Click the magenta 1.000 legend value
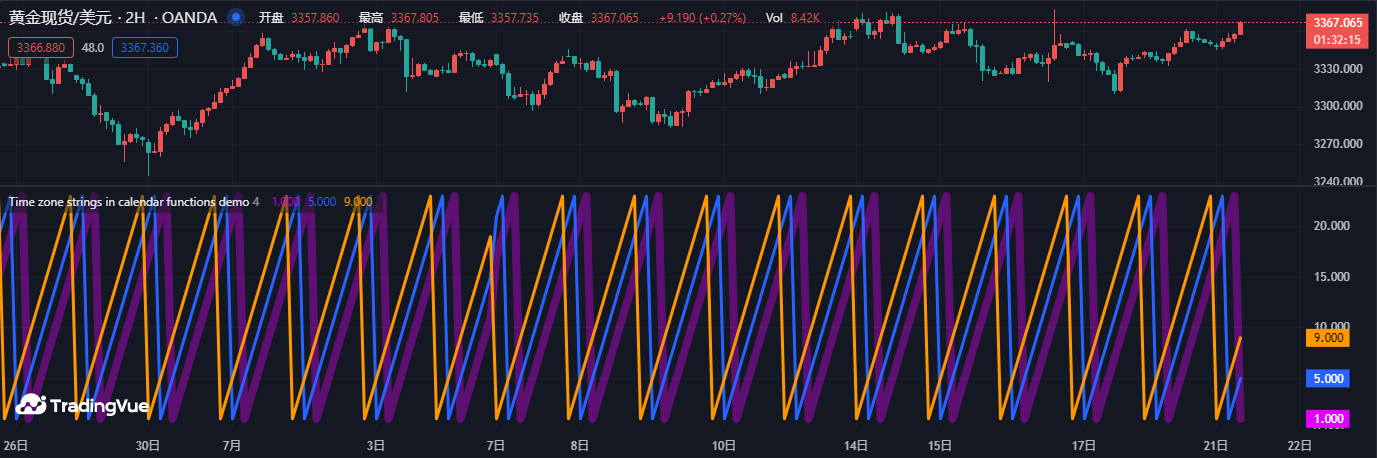 [285, 201]
